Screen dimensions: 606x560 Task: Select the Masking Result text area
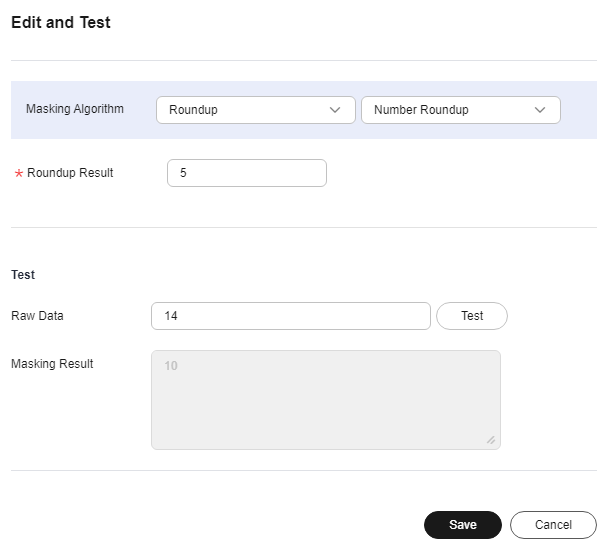326,400
